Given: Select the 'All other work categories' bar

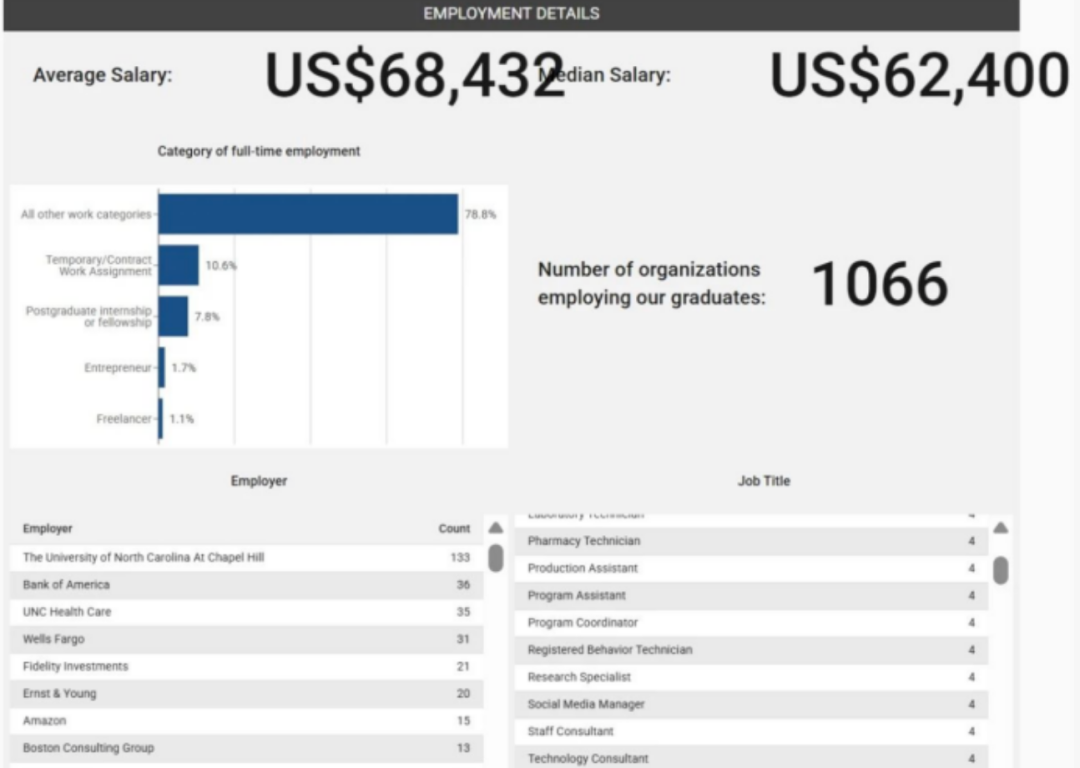Looking at the screenshot, I should pyautogui.click(x=308, y=214).
